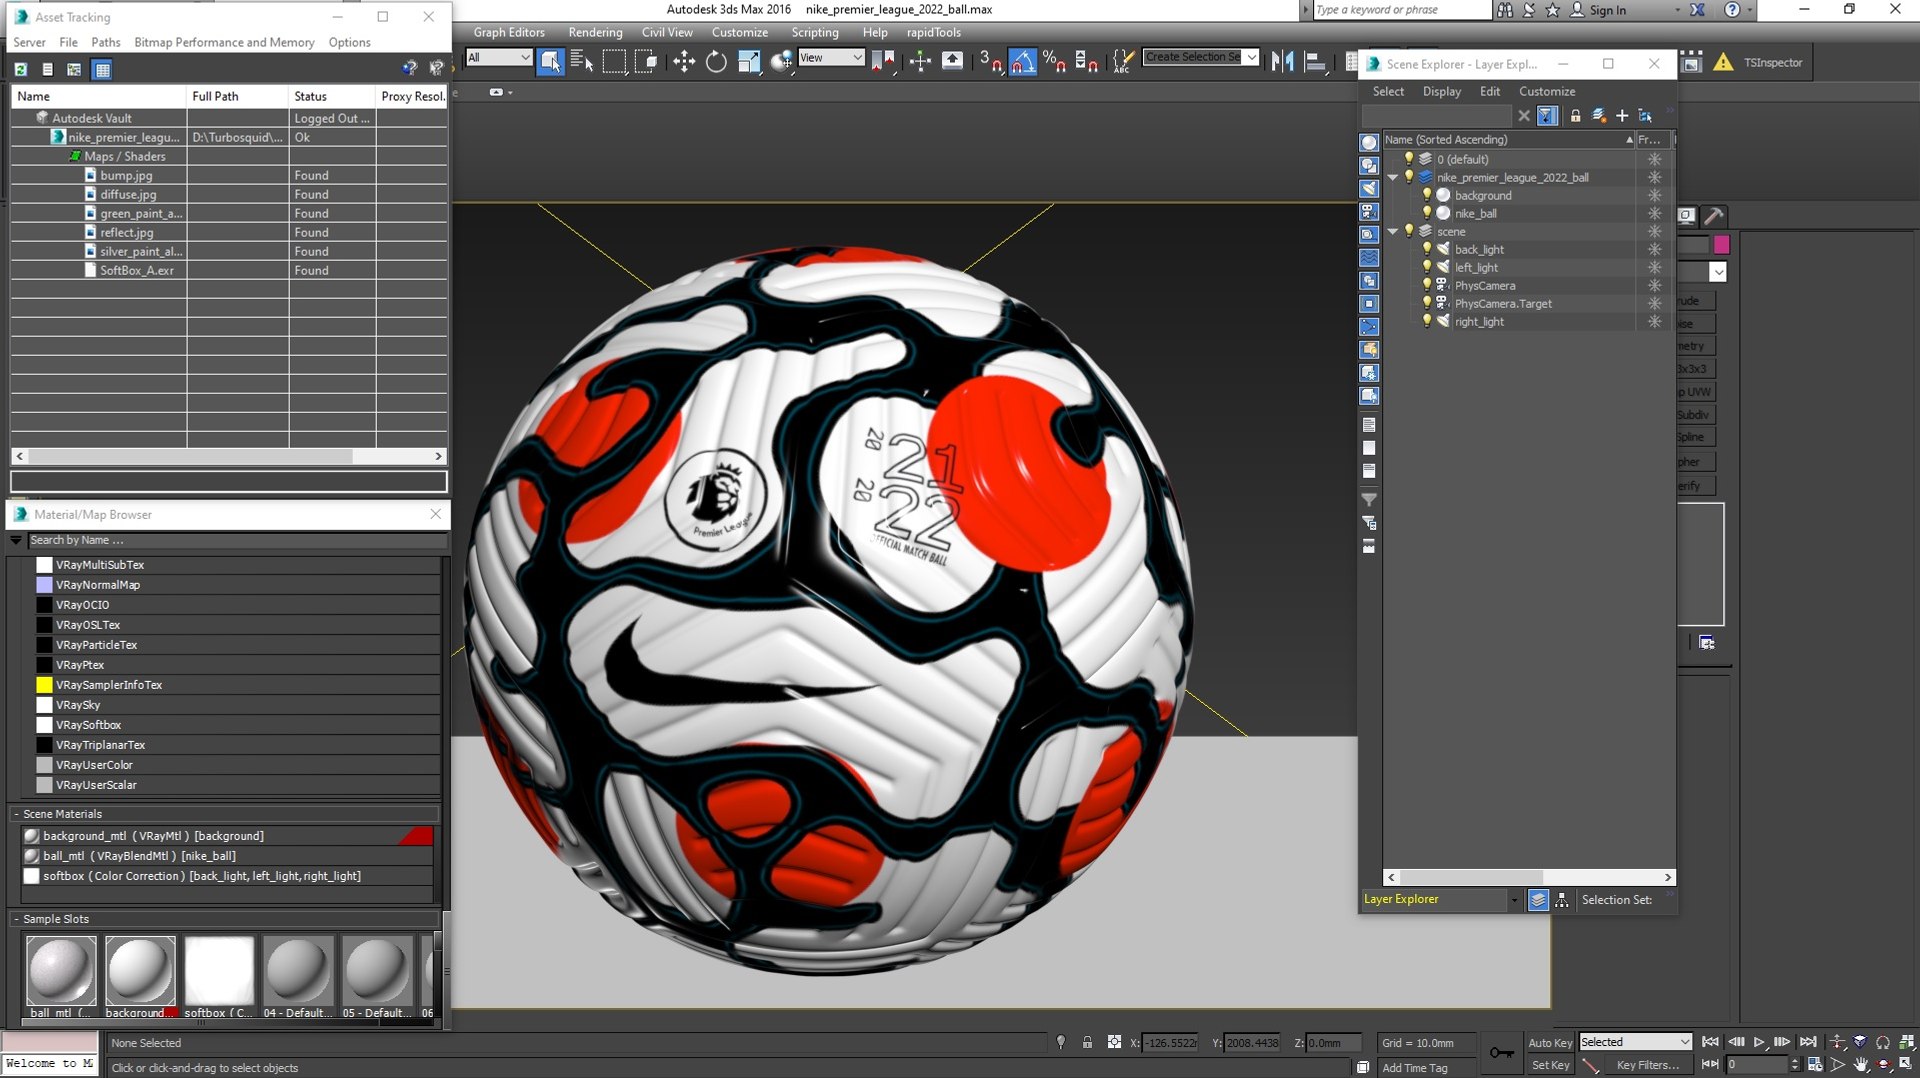Click the Name (Sorted Ascending) column header
The width and height of the screenshot is (1920, 1078).
point(1508,139)
